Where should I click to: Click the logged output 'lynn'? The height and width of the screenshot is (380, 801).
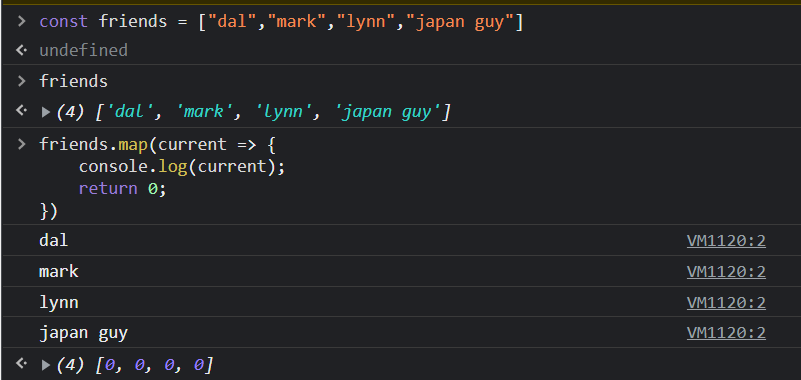coord(59,303)
